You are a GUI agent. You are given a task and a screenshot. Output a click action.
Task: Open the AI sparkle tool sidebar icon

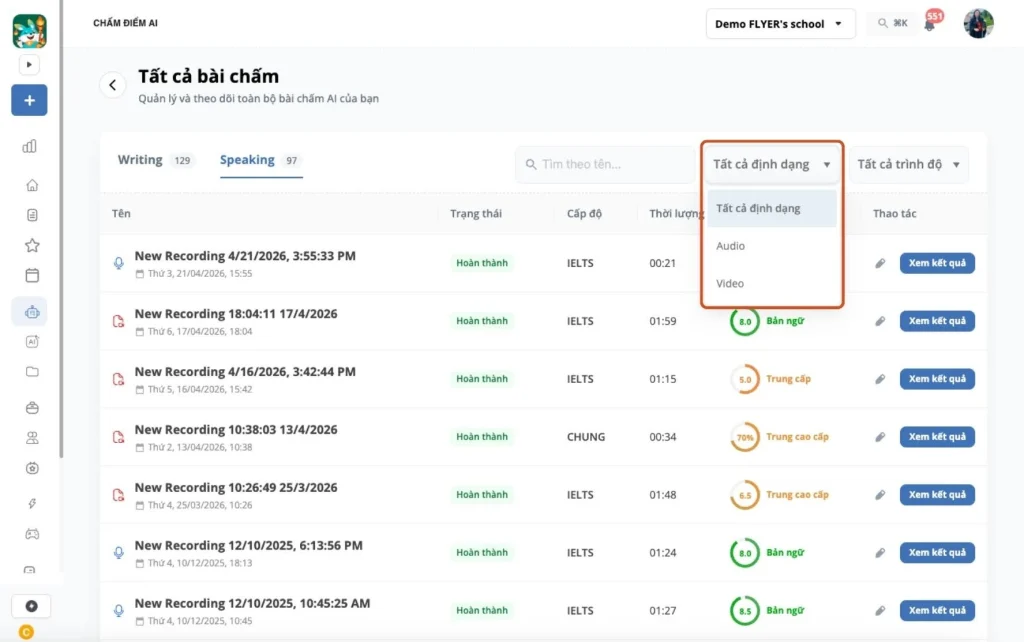32,342
